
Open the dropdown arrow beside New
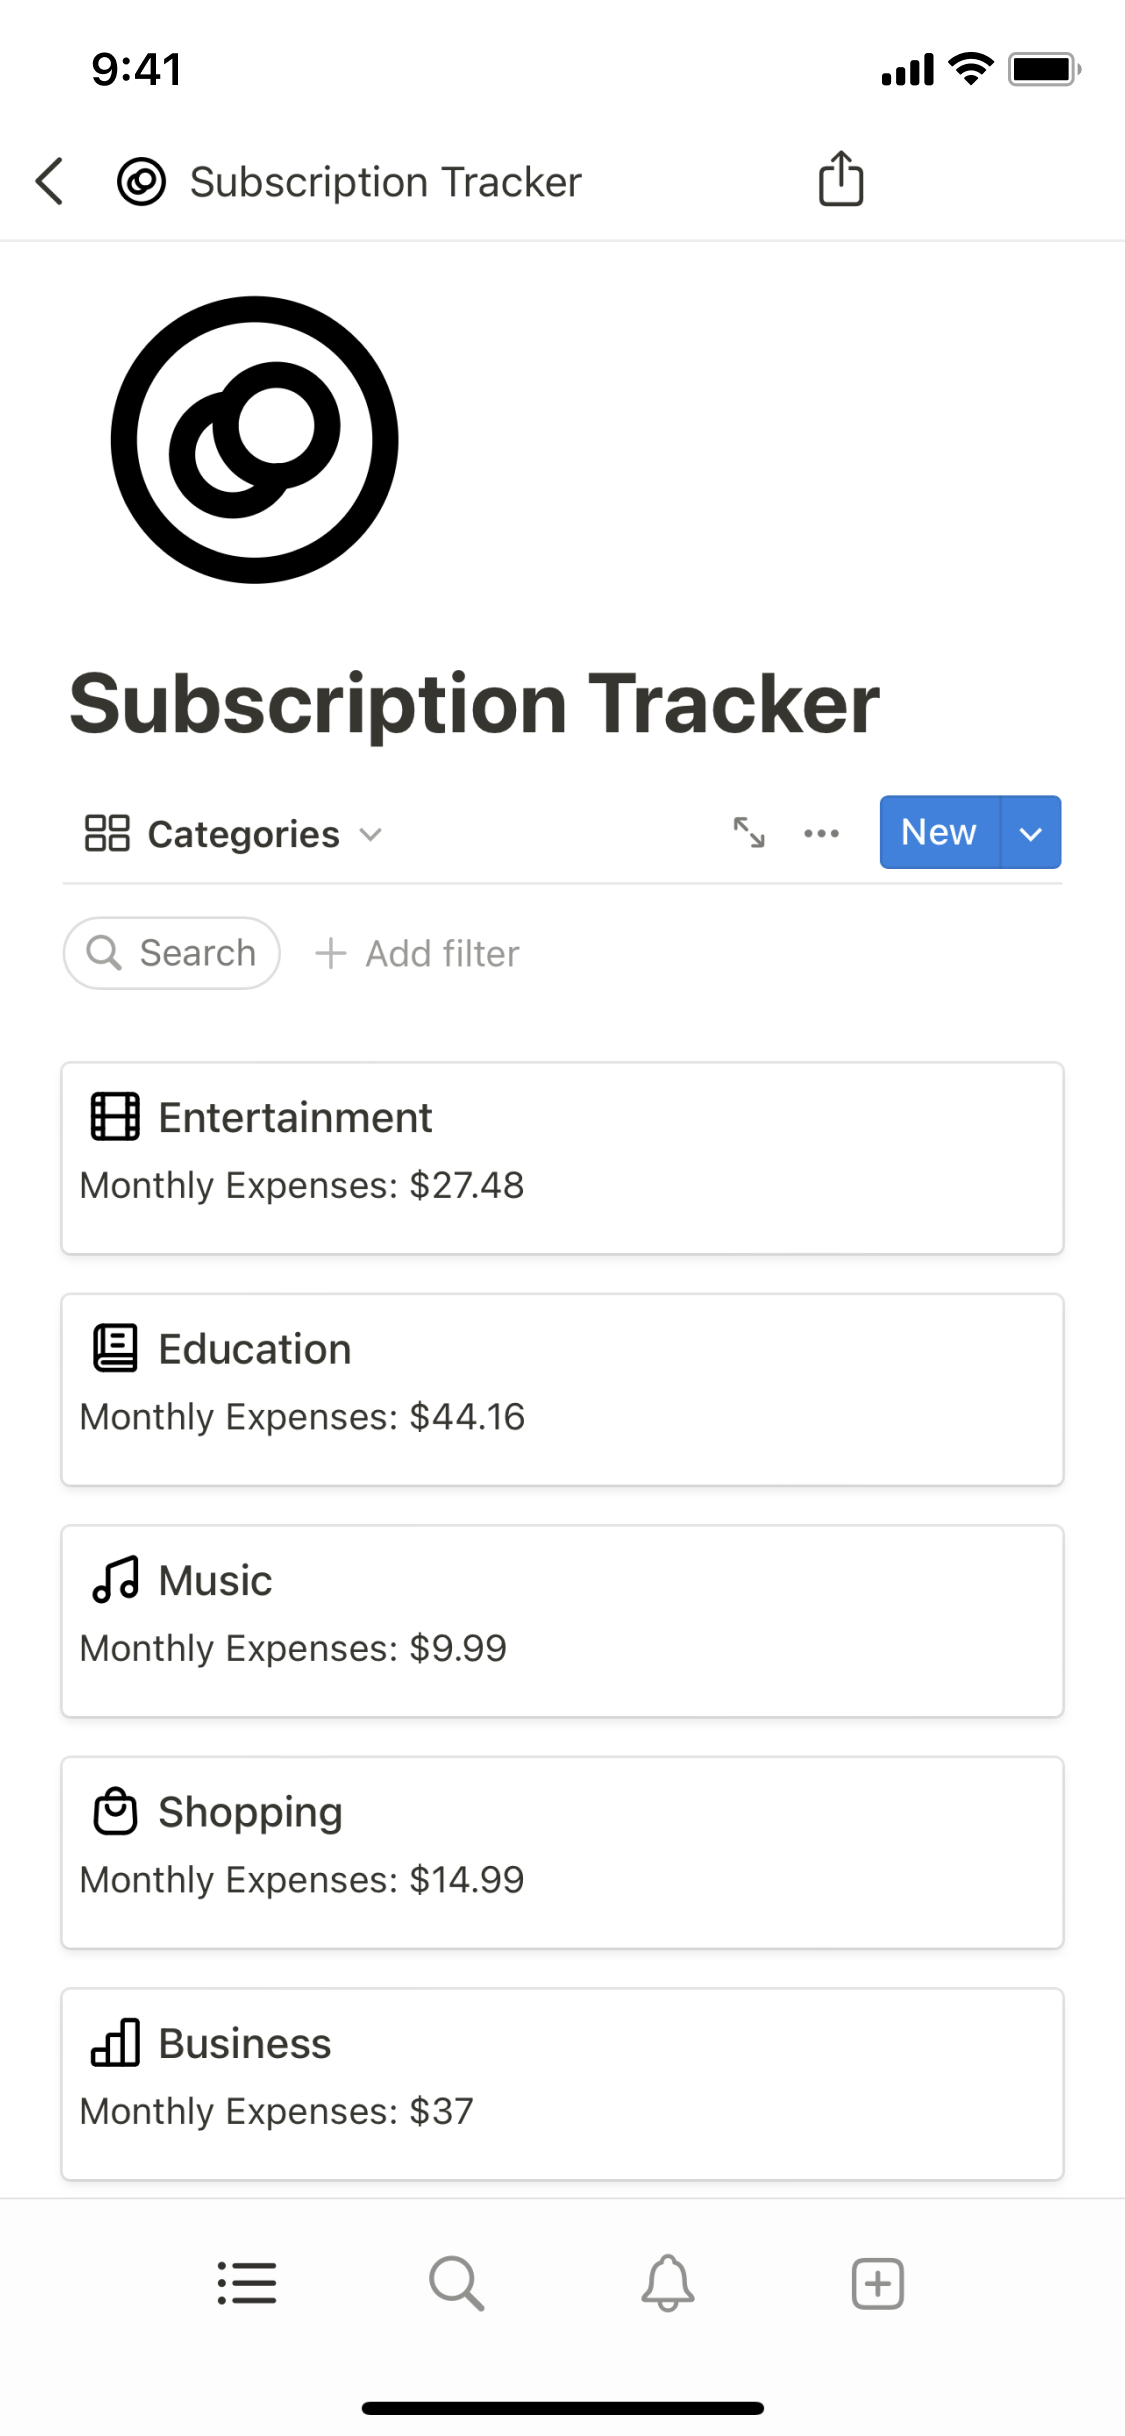tap(1030, 833)
